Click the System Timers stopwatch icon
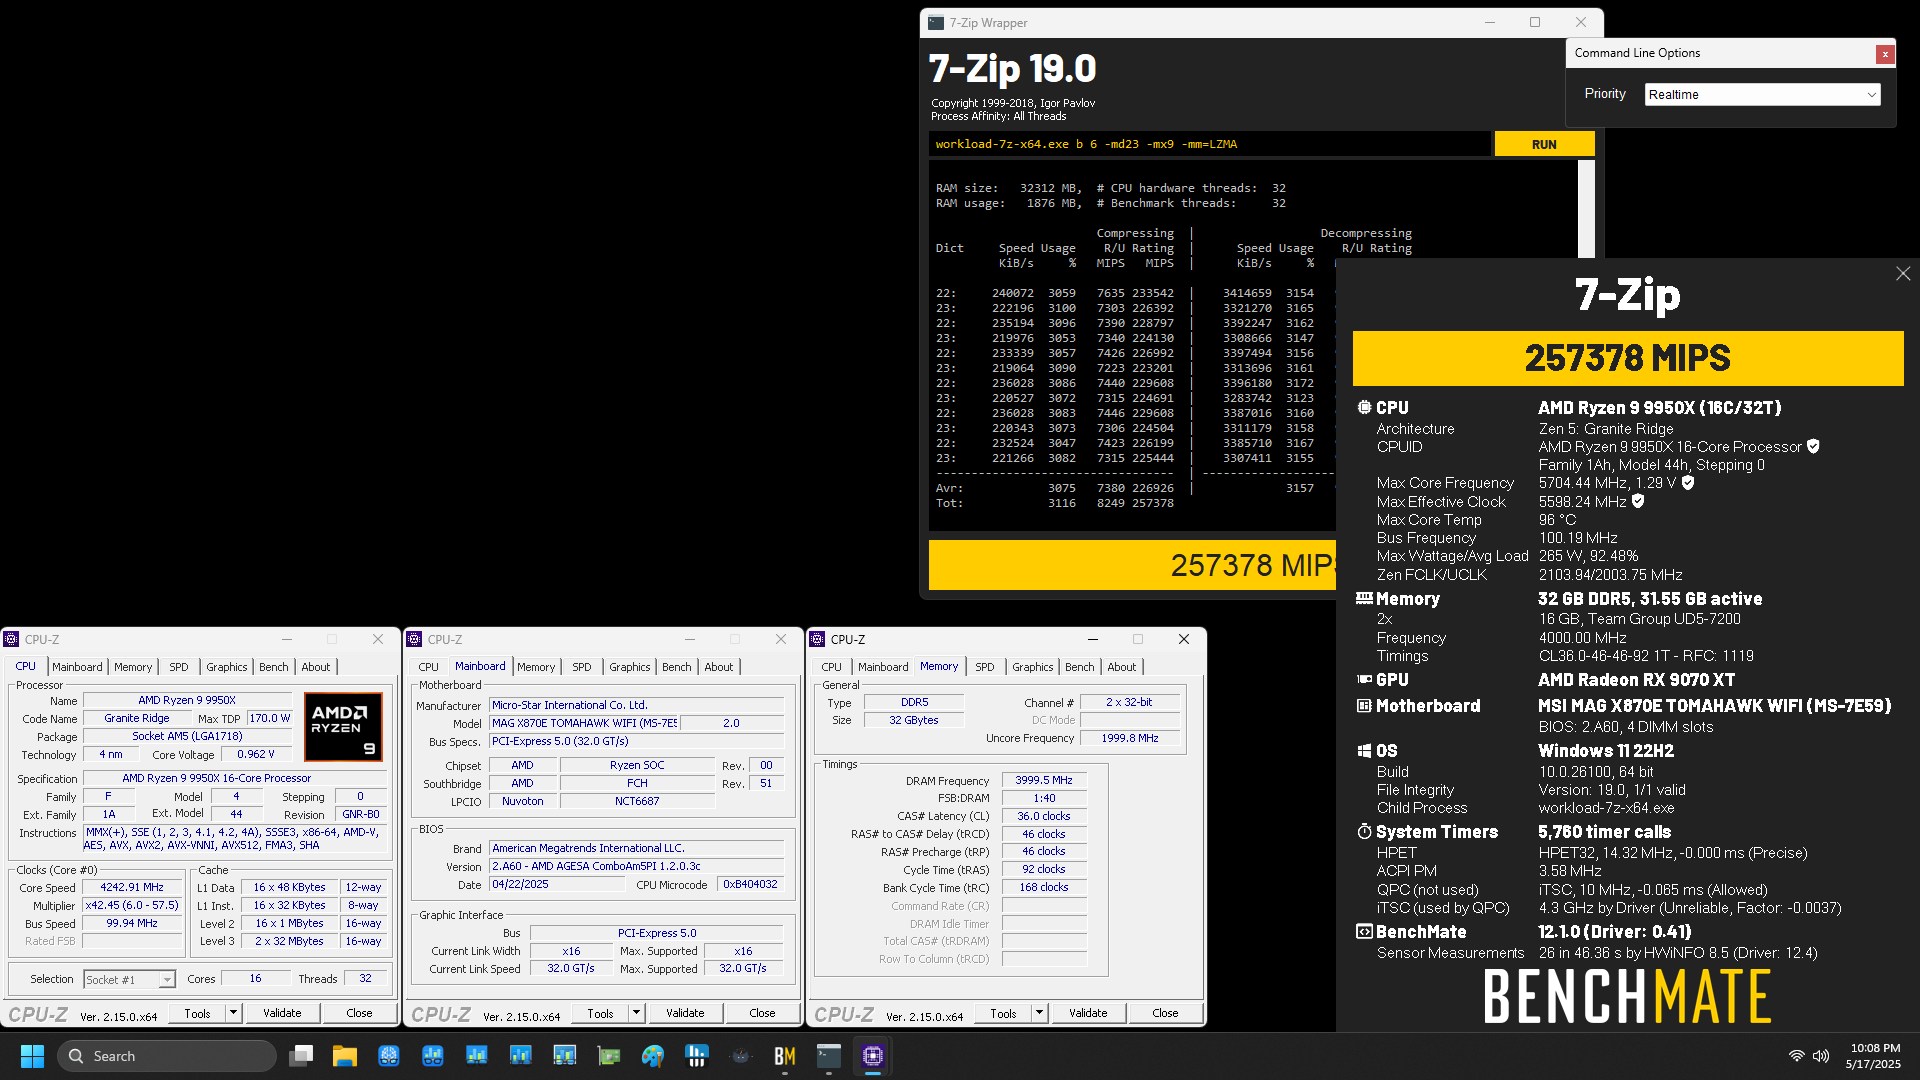Viewport: 1920px width, 1080px height. [x=1364, y=832]
